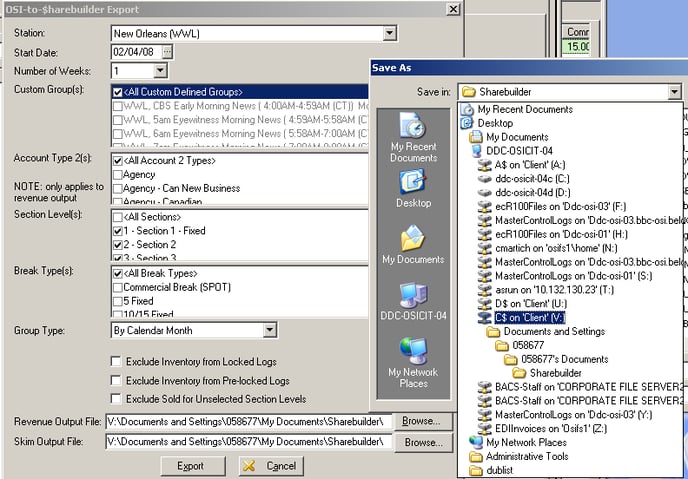Collapse Save in Sharebuilder dropdown arrow
This screenshot has height=479, width=688.
point(674,92)
